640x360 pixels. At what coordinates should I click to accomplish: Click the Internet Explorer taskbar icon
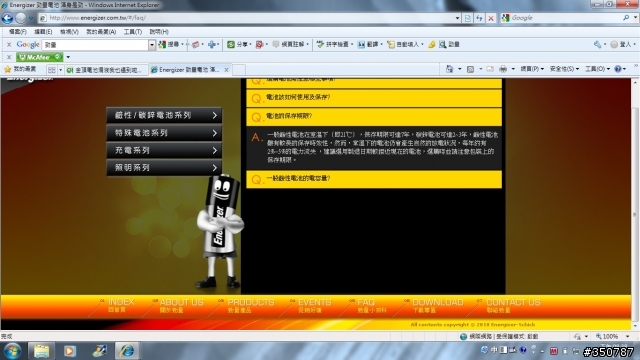click(x=127, y=351)
